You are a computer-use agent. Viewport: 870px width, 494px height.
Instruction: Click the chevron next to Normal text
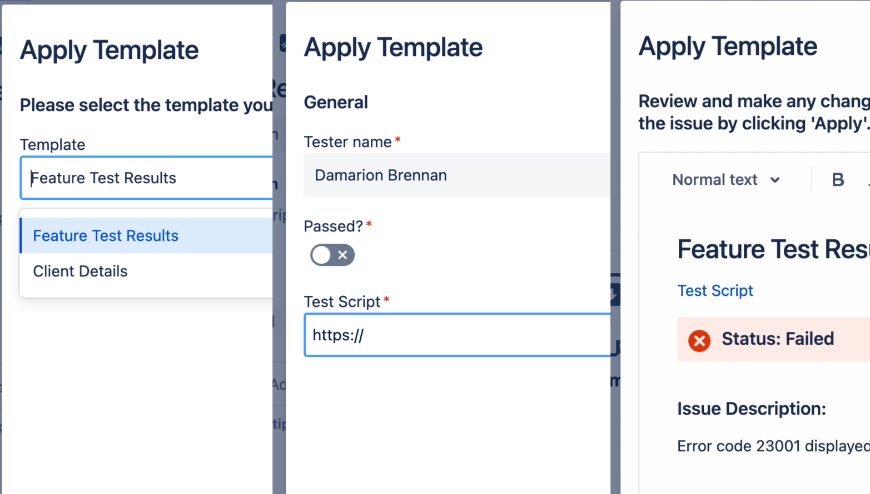(774, 181)
